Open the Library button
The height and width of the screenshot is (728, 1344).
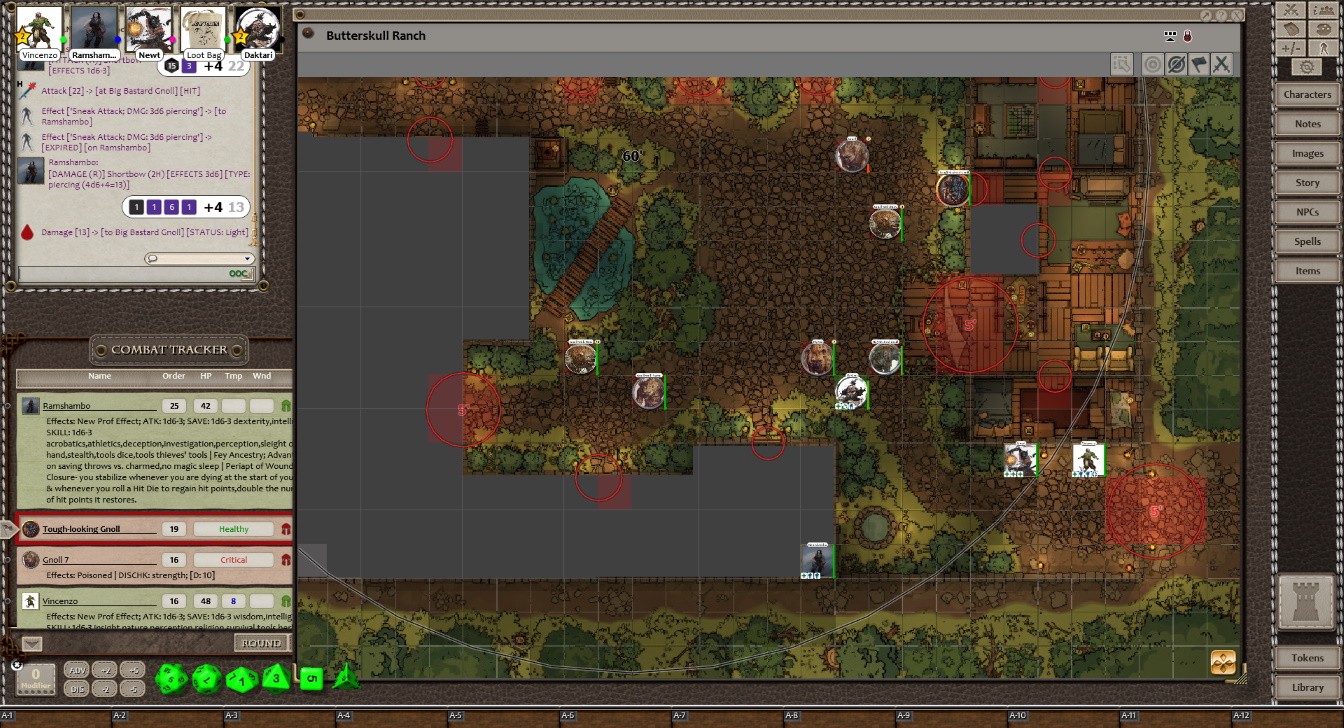[1307, 687]
